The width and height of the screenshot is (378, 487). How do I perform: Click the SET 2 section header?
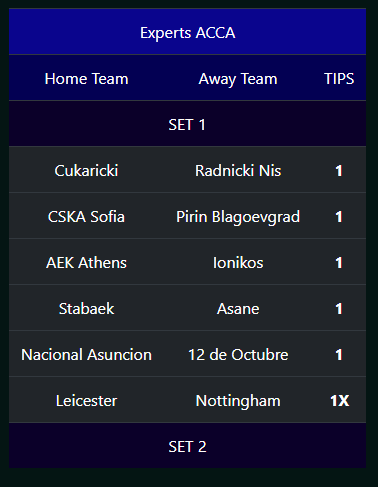pyautogui.click(x=187, y=447)
